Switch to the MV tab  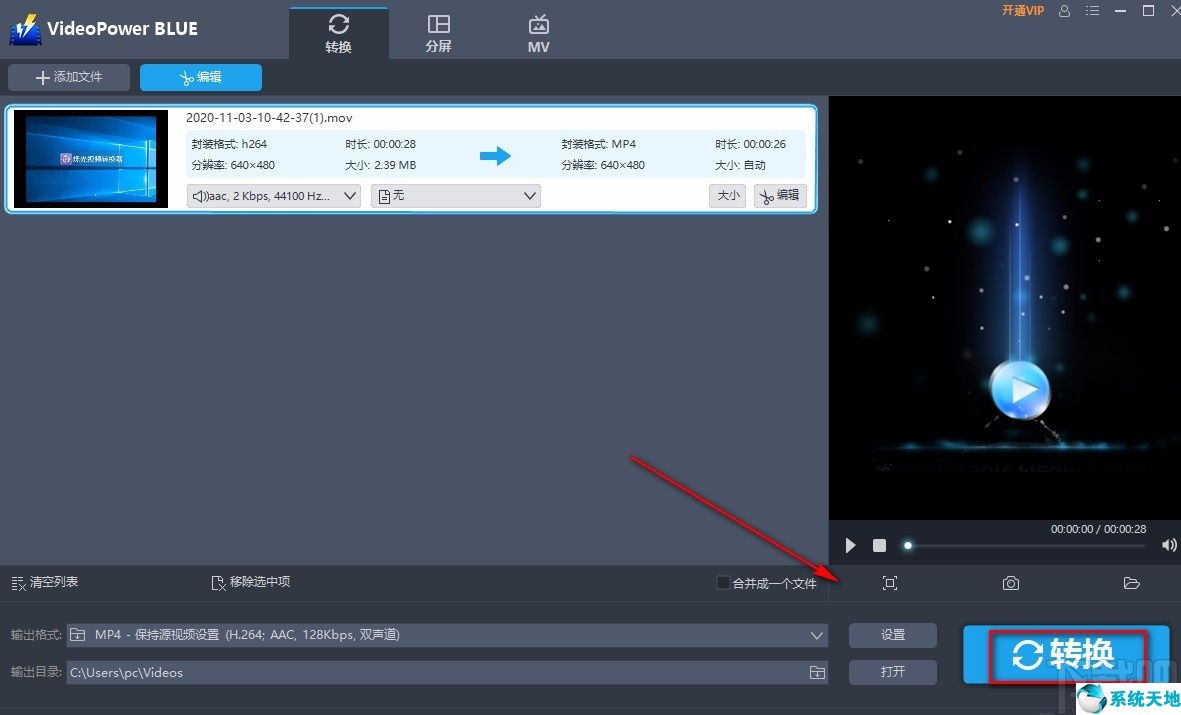pos(538,31)
